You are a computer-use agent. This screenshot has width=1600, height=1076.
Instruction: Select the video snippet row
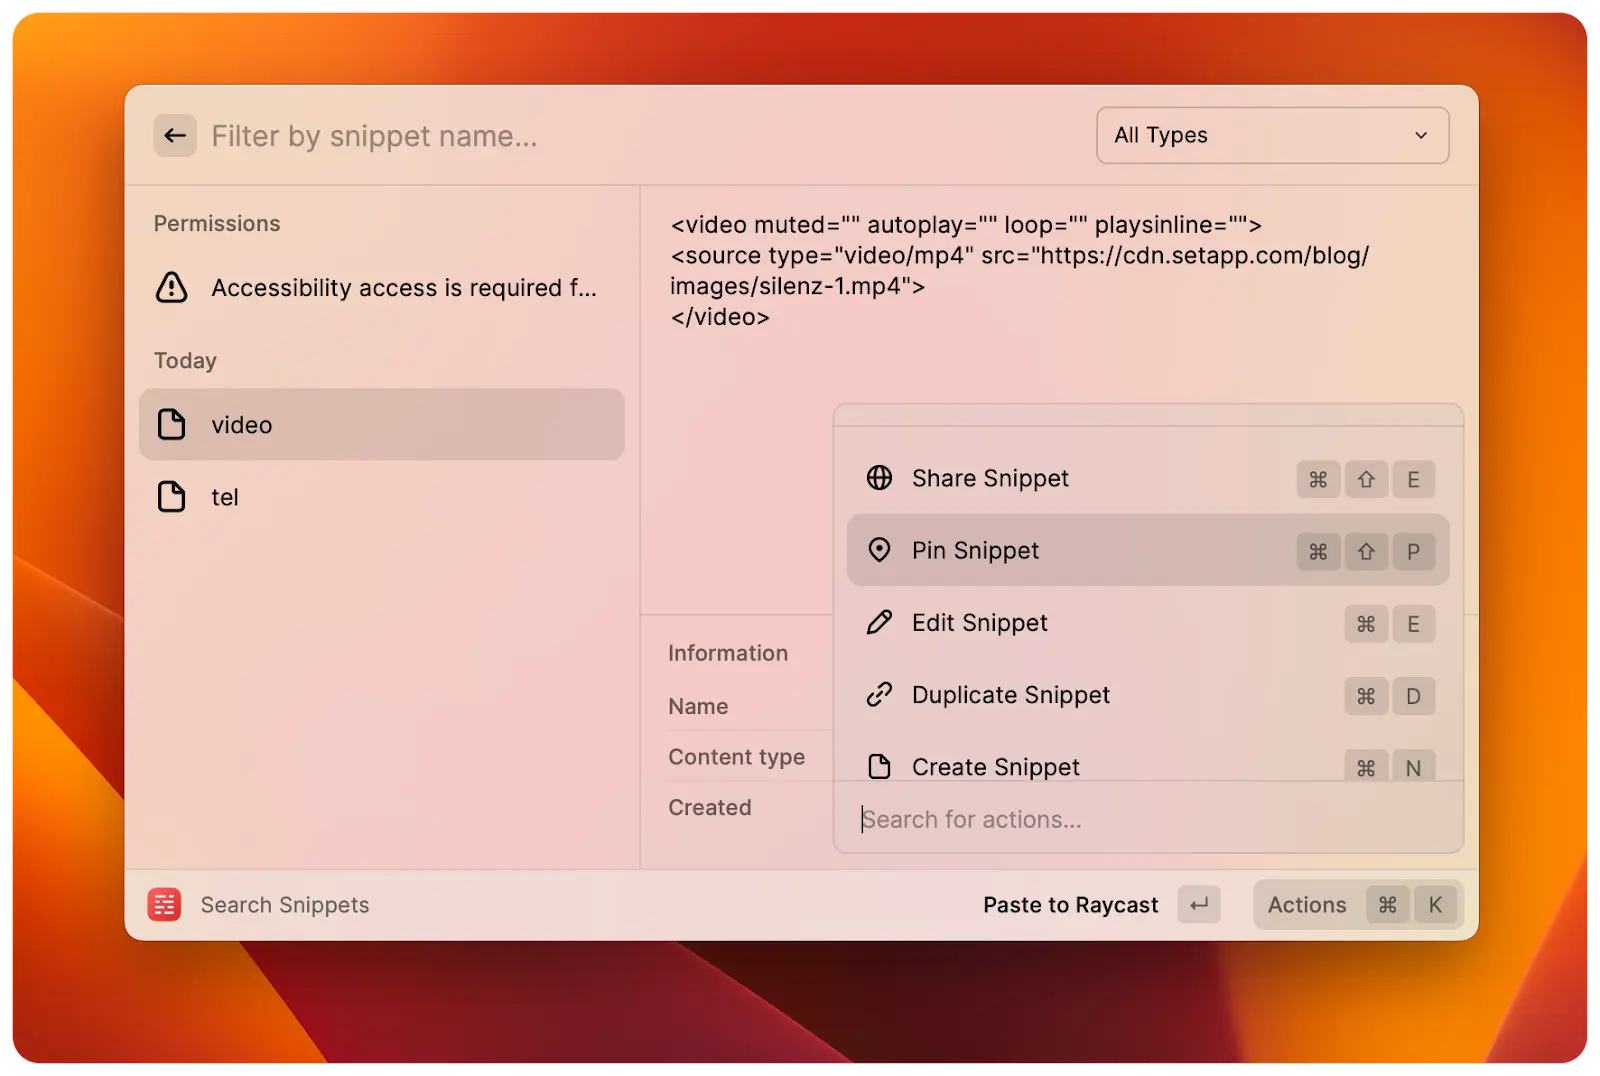[382, 424]
